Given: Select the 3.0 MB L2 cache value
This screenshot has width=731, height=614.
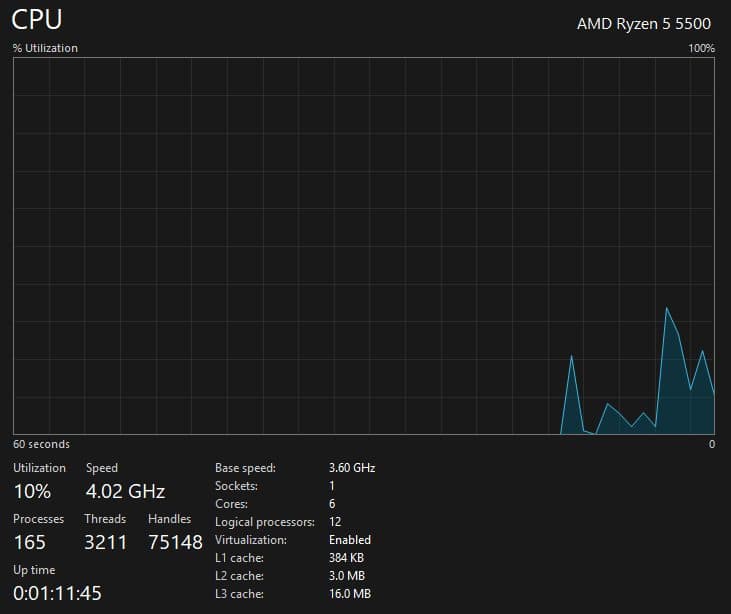Looking at the screenshot, I should [347, 576].
